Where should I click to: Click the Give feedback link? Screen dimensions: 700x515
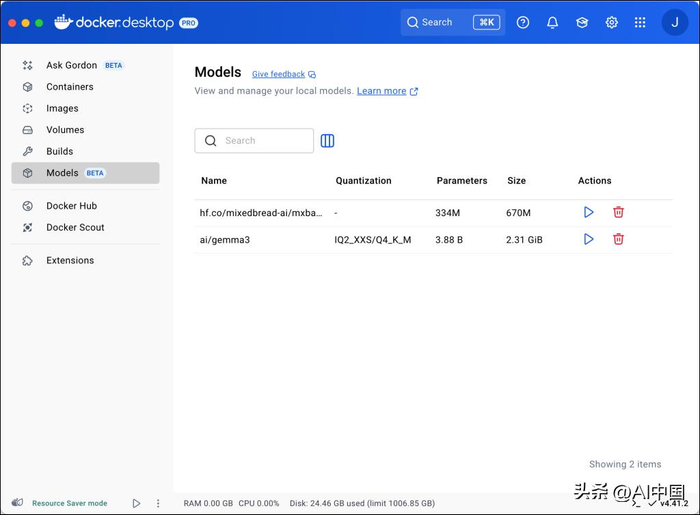coord(279,74)
